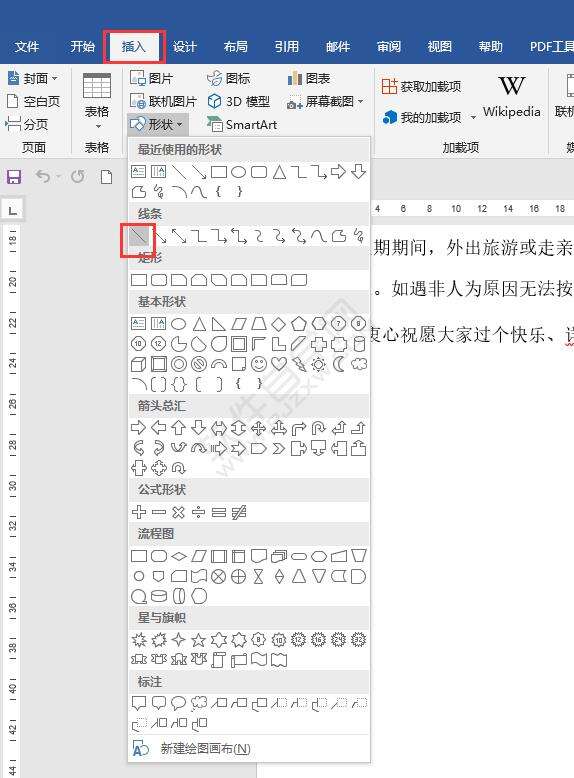Open the 屏幕截图 screenshot dropdown
The image size is (574, 778).
tap(325, 102)
